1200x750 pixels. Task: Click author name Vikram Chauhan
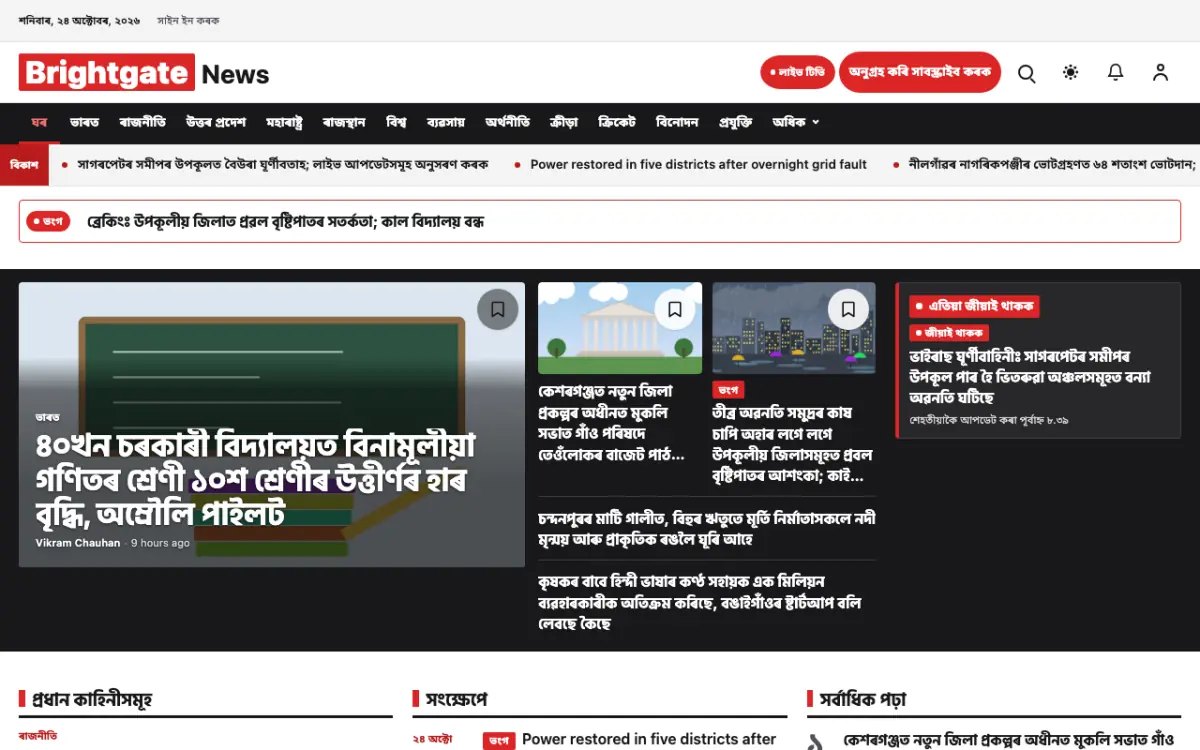click(78, 543)
